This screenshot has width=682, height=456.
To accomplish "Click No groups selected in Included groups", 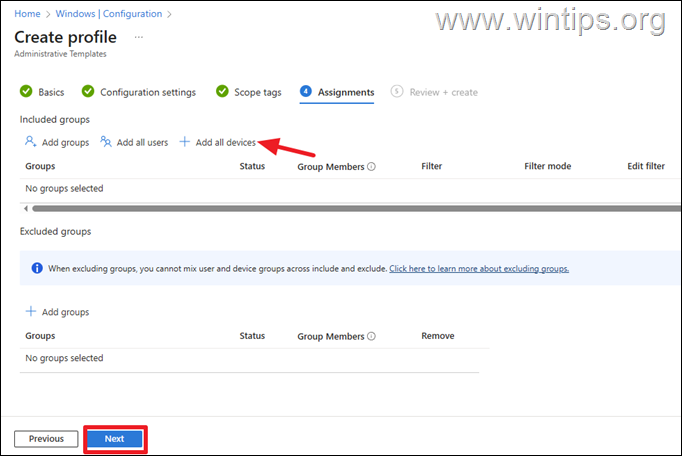I will point(64,188).
